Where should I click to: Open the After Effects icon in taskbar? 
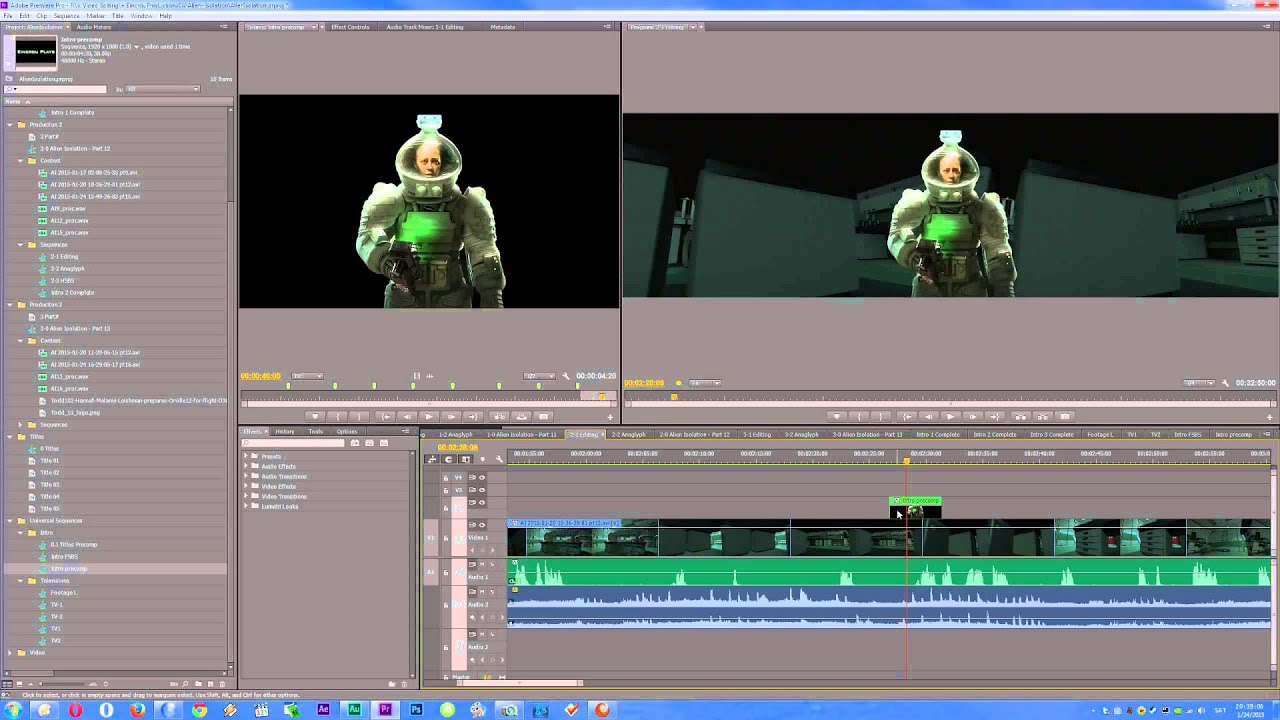323,710
